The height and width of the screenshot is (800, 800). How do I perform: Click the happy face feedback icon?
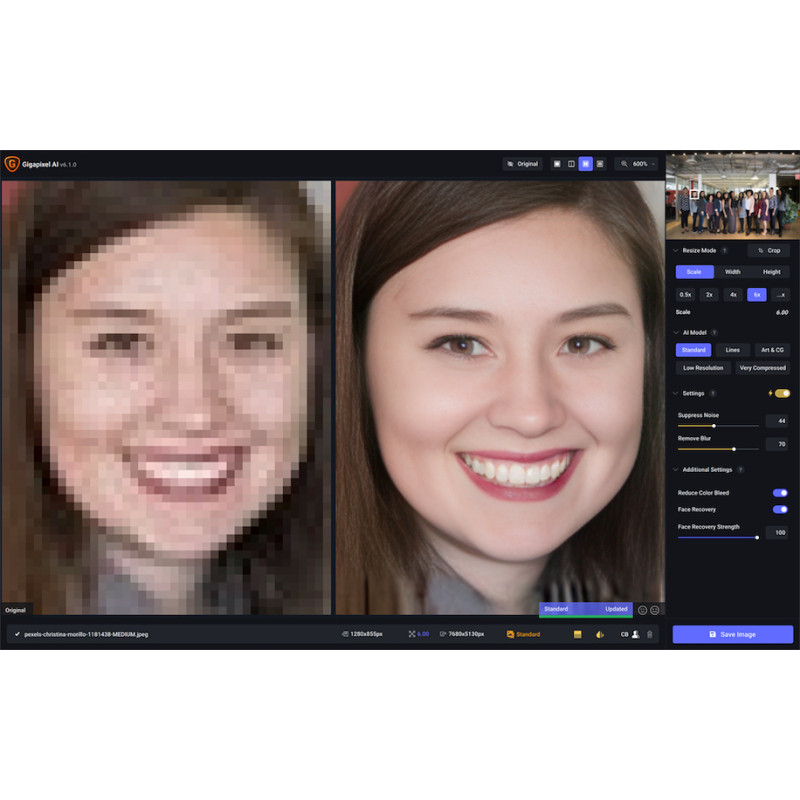coord(642,609)
